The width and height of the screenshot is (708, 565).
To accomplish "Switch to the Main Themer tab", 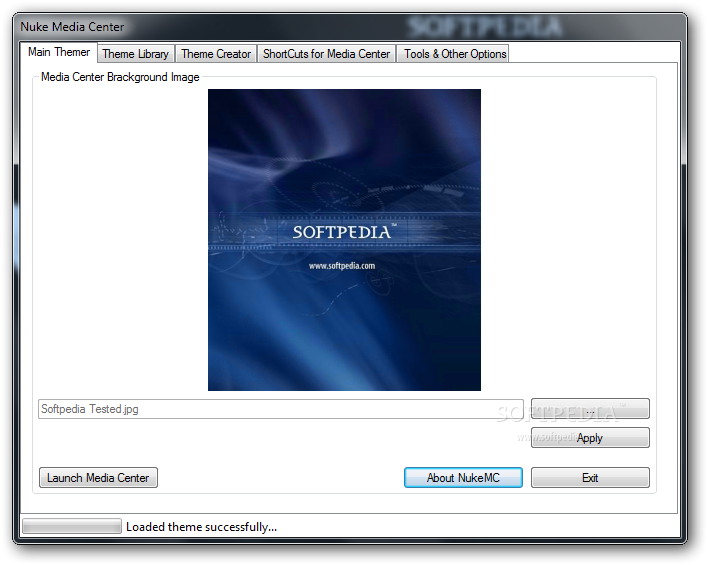I will [59, 52].
